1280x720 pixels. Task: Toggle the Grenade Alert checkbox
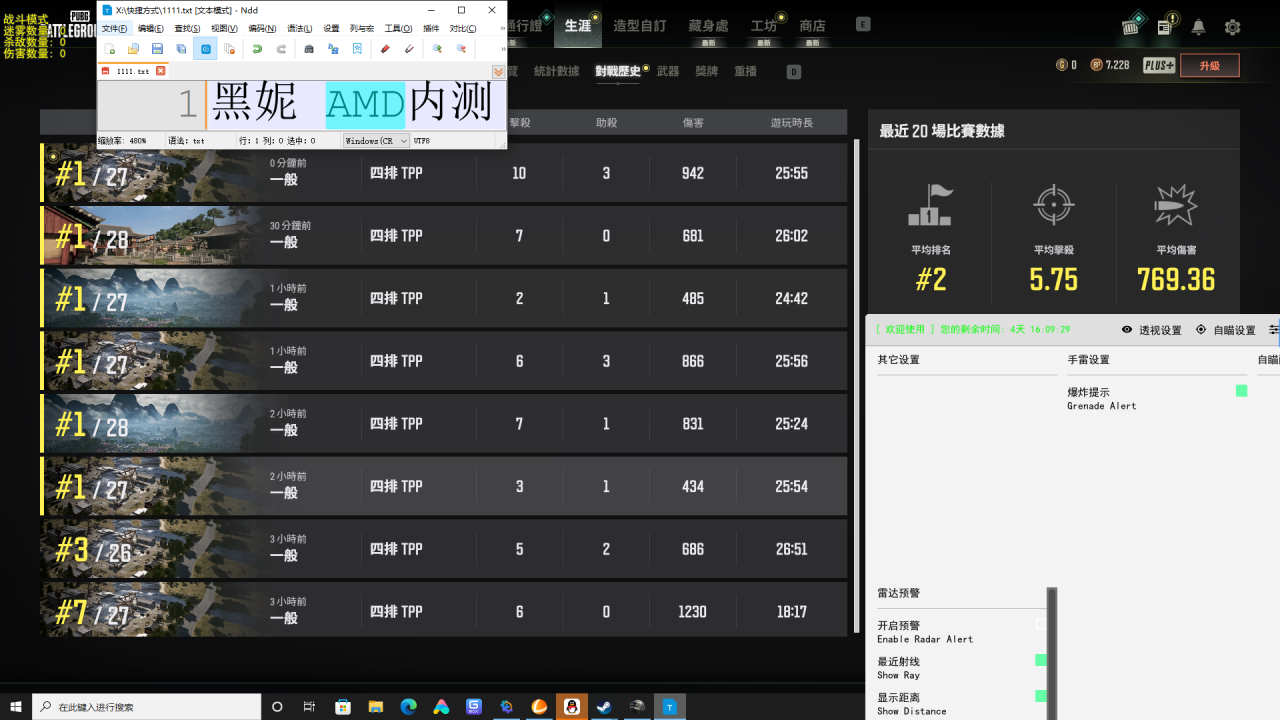(x=1241, y=391)
